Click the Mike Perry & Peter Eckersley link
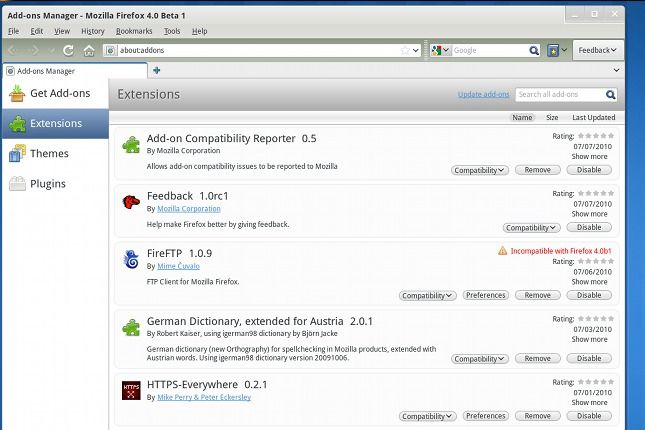Image resolution: width=645 pixels, height=430 pixels. coord(204,397)
